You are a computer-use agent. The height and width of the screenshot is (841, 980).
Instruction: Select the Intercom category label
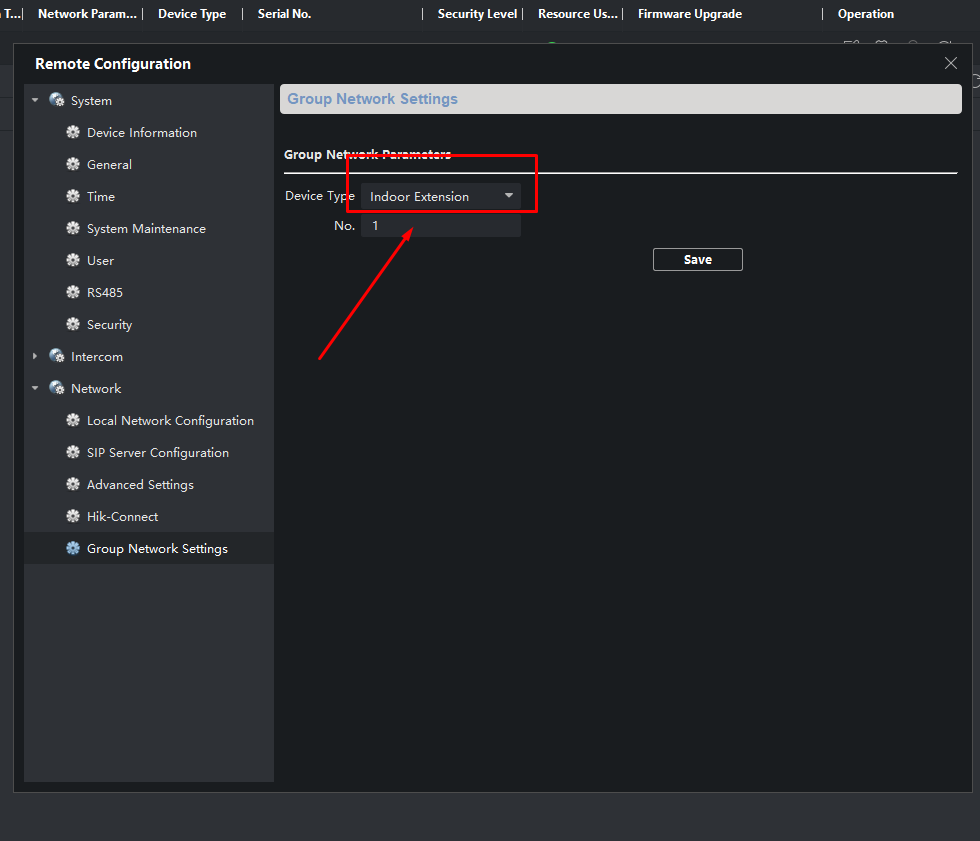point(97,357)
